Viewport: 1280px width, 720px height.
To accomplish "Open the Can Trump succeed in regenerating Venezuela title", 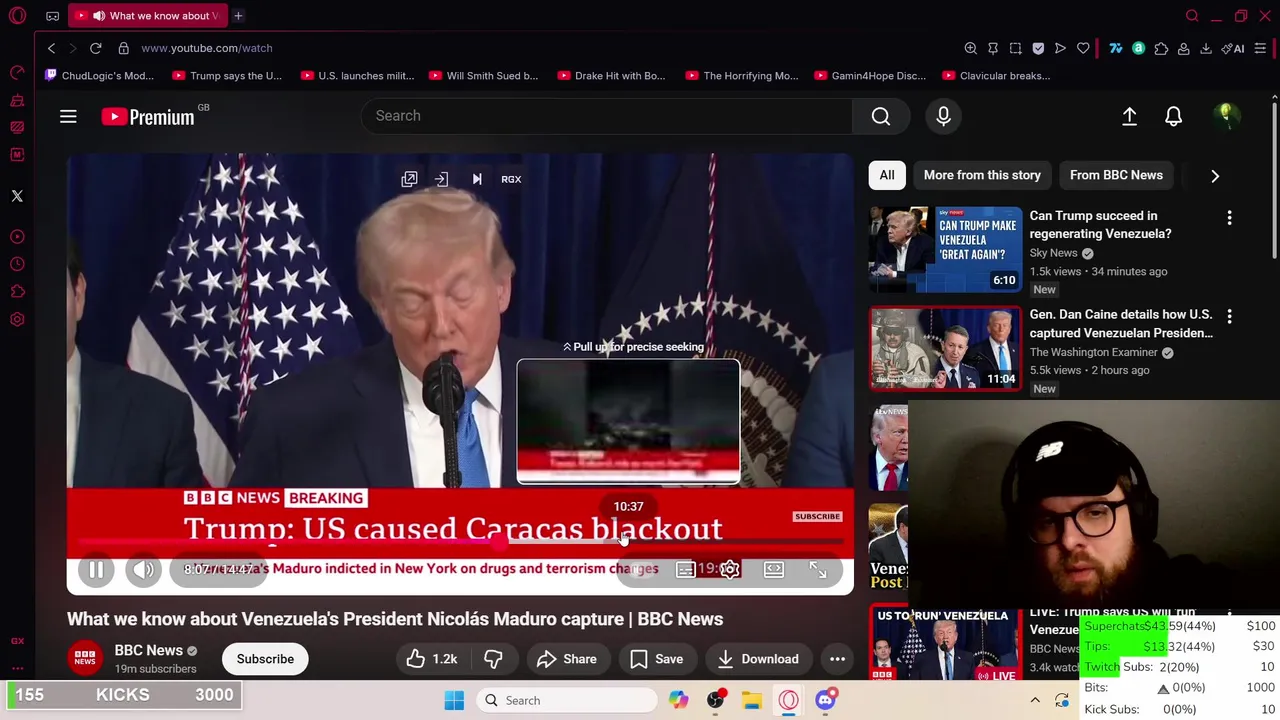I will 1100,225.
